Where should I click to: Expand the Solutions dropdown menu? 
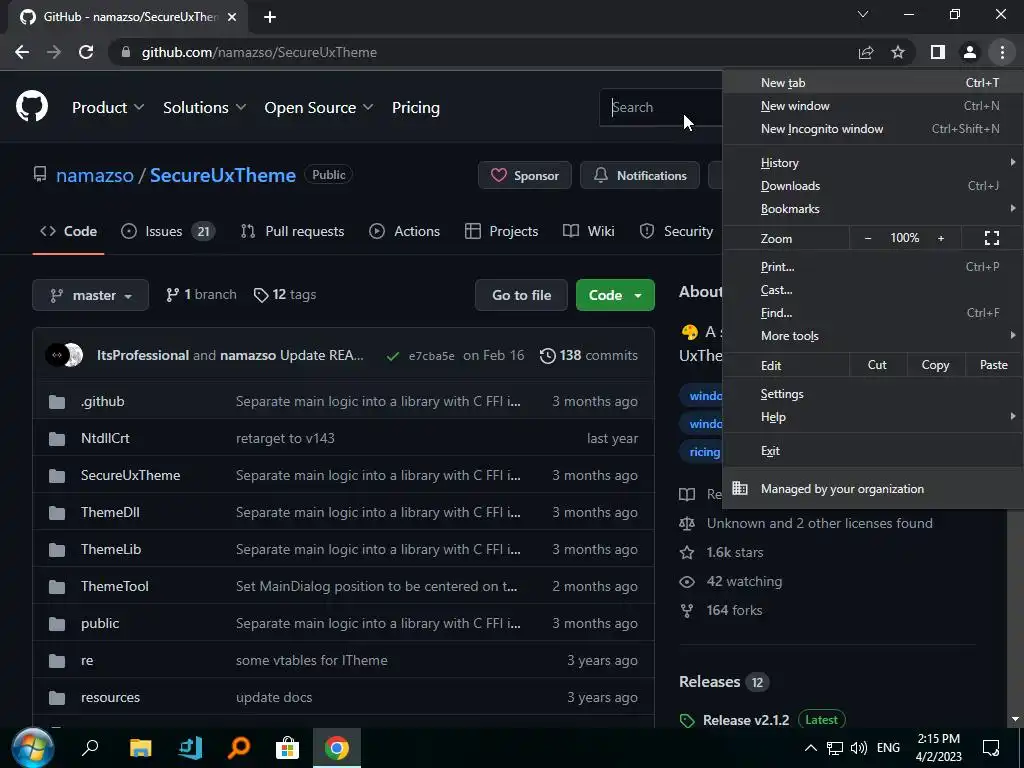(204, 108)
